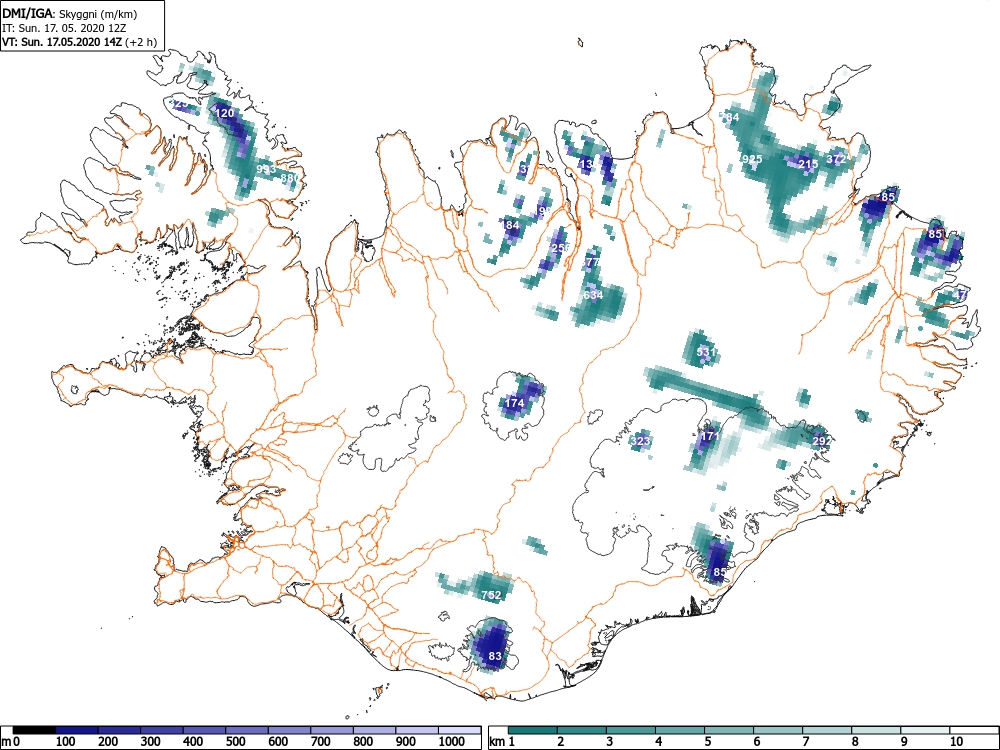Image resolution: width=1000 pixels, height=750 pixels.
Task: Select the 900–1000 m lightest lavender swatch
Action: pyautogui.click(x=418, y=730)
